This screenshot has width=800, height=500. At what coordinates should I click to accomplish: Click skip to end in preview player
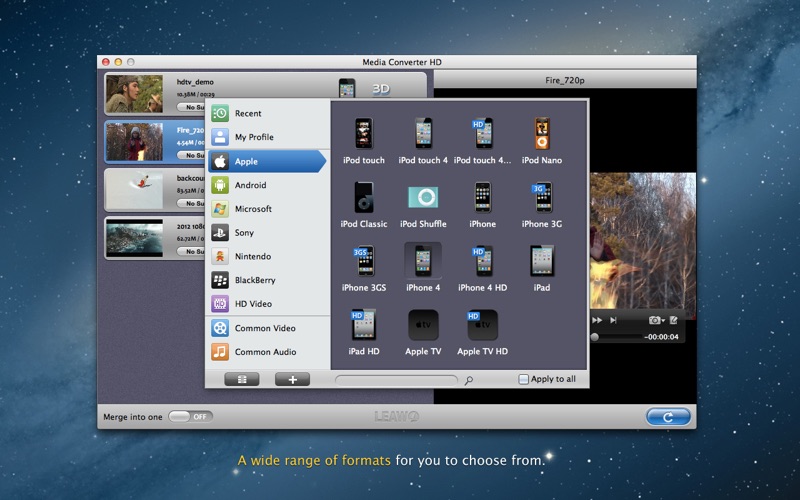click(614, 320)
